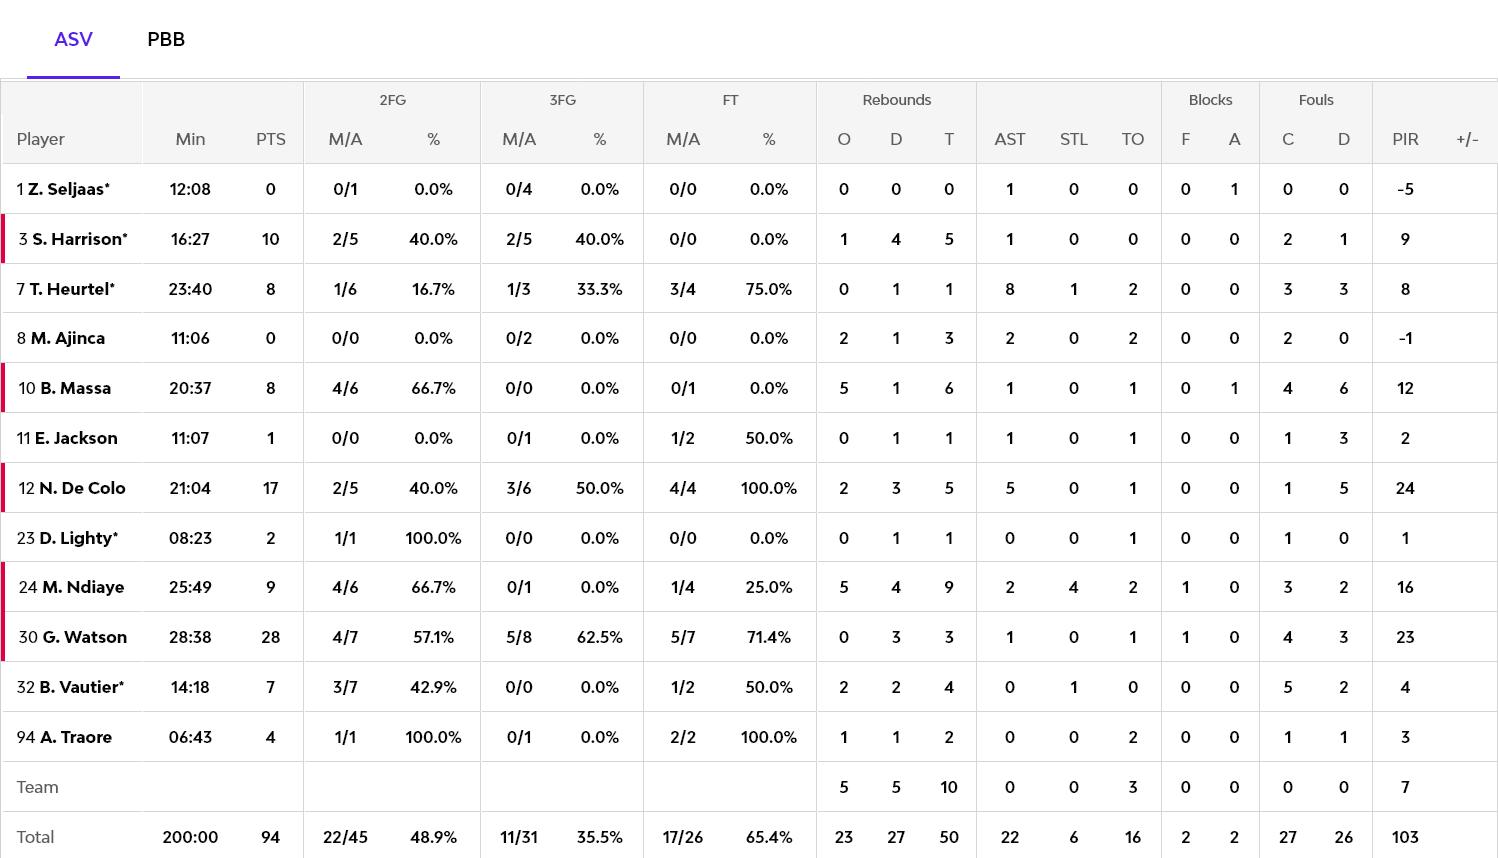
Task: Click A. Traore's player name
Action: pos(76,737)
